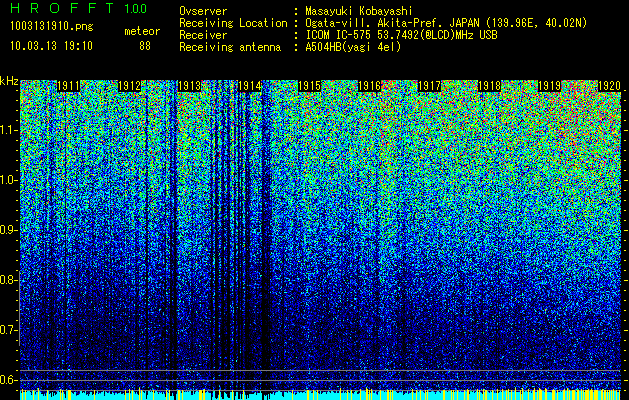Click the meteor count value 88

pos(145,46)
